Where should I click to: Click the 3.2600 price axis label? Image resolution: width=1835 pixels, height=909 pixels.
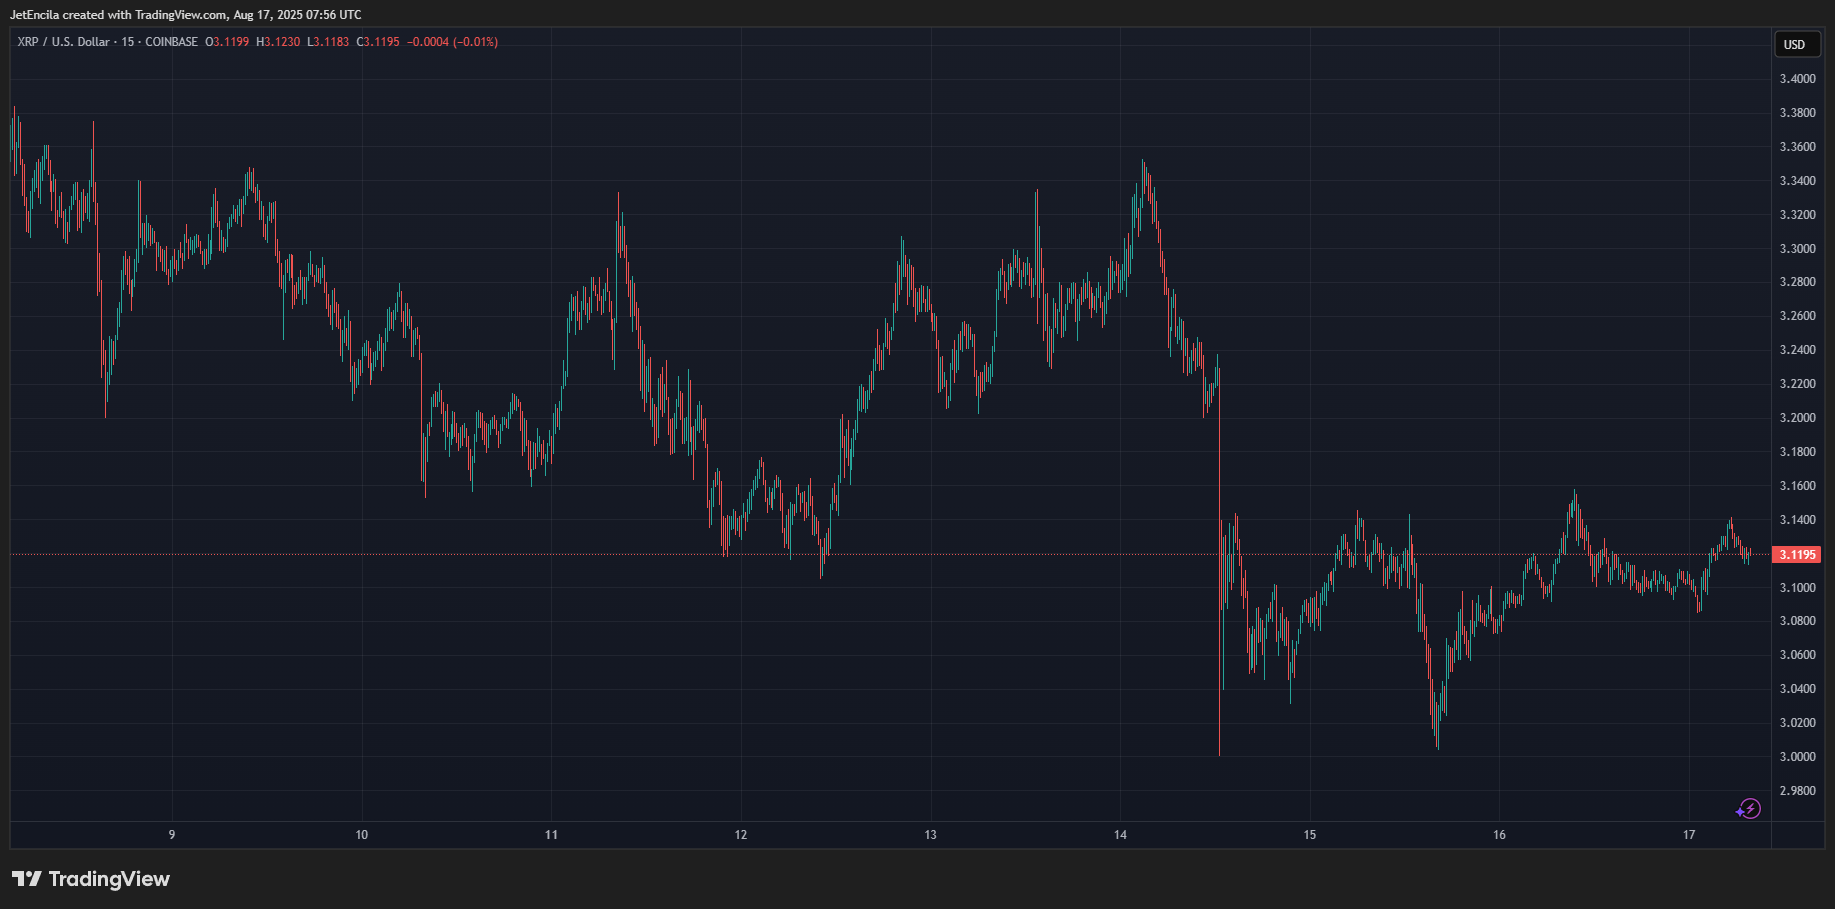coord(1798,316)
